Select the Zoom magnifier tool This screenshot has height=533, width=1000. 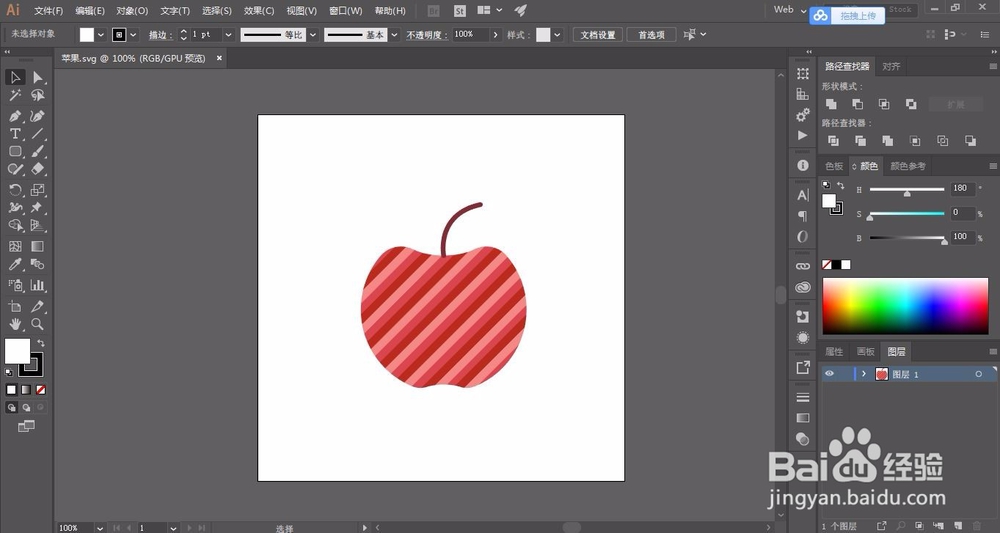pyautogui.click(x=38, y=324)
